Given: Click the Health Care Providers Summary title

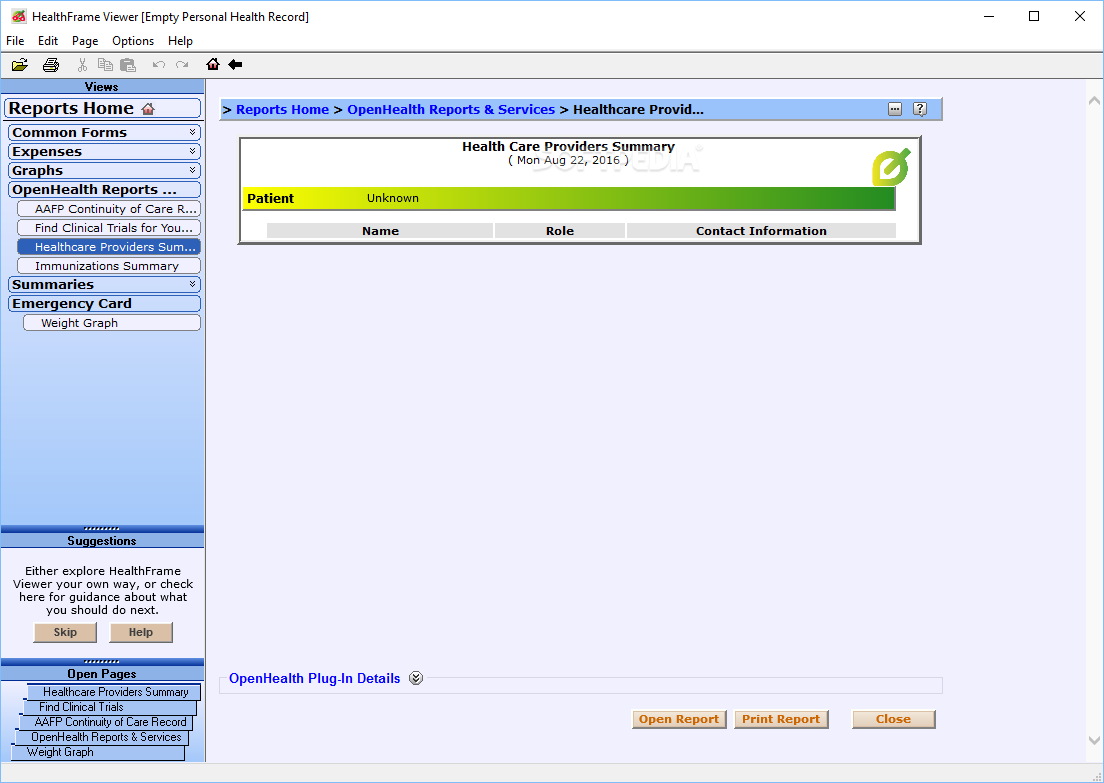Looking at the screenshot, I should click(568, 146).
